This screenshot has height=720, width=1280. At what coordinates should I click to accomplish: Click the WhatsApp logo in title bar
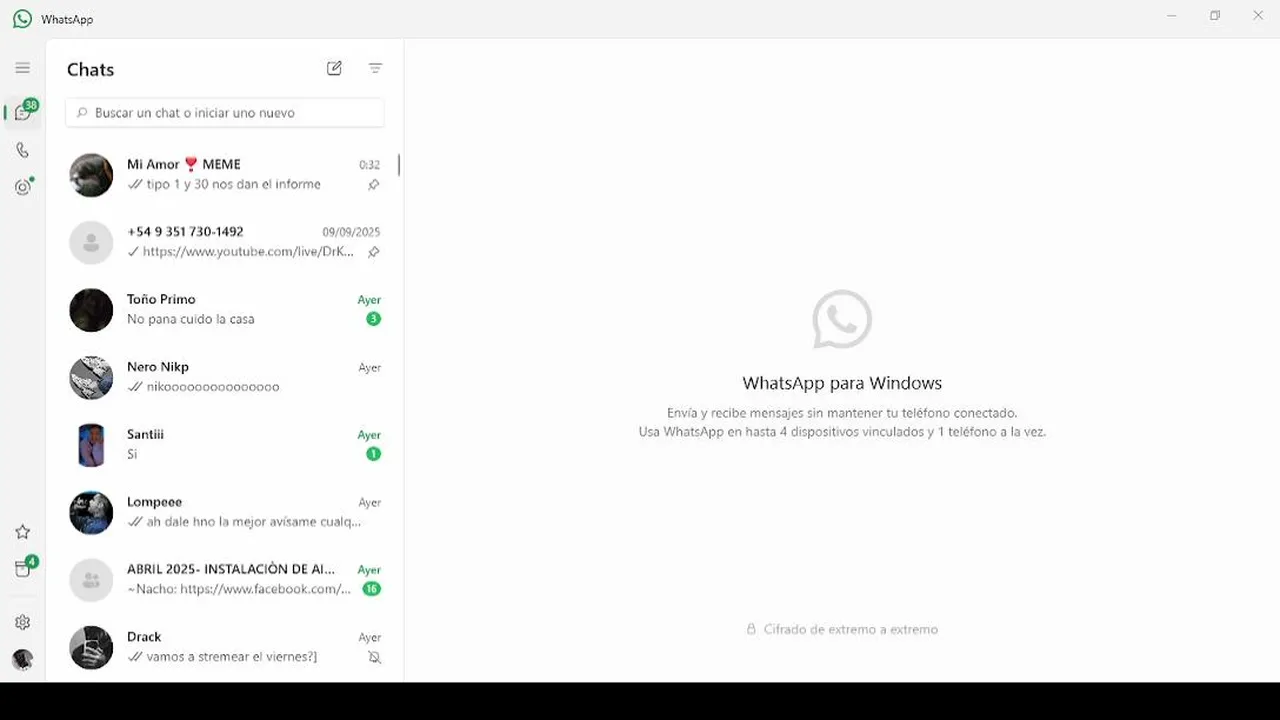point(22,19)
